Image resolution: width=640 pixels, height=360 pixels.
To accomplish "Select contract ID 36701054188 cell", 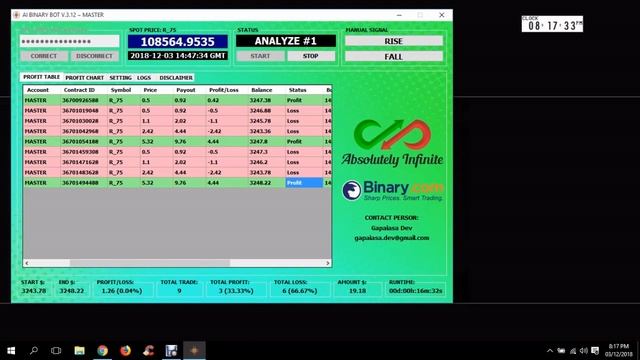I will [x=83, y=142].
